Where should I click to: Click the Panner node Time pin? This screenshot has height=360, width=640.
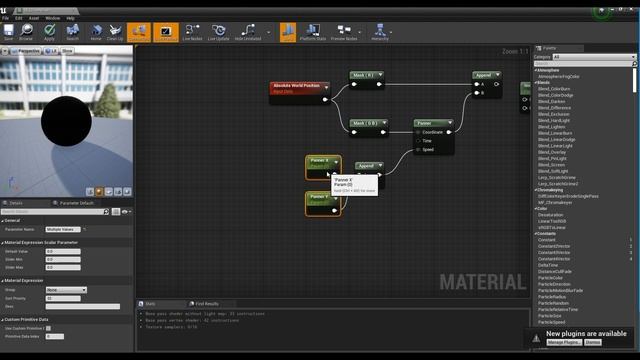[x=418, y=141]
